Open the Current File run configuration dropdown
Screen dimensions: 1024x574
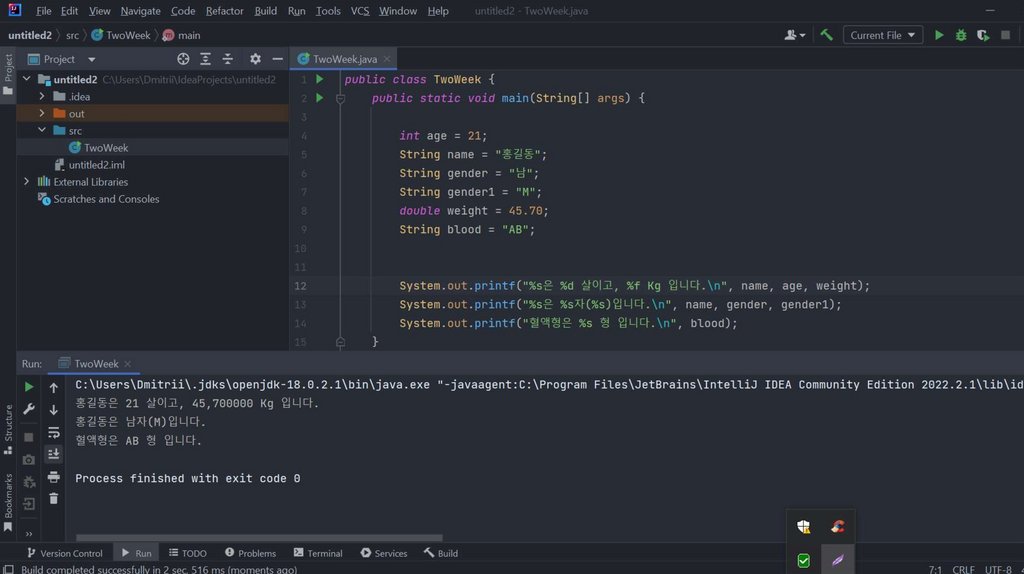(883, 35)
